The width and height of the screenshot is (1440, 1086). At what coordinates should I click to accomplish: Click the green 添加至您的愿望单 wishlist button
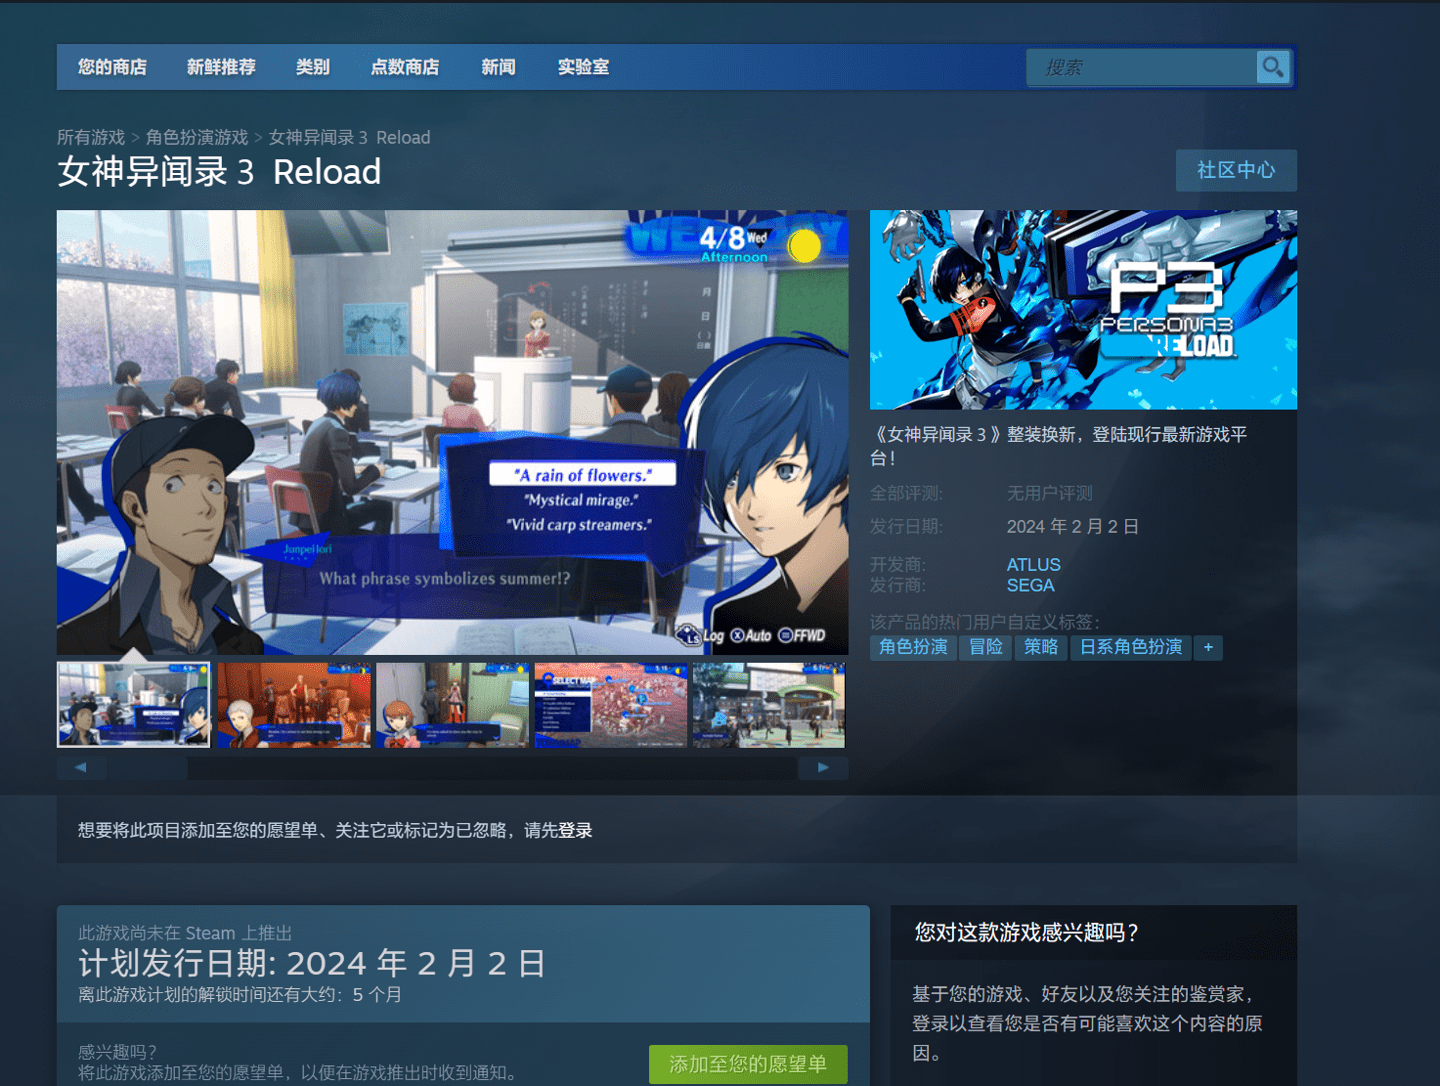(x=747, y=1064)
